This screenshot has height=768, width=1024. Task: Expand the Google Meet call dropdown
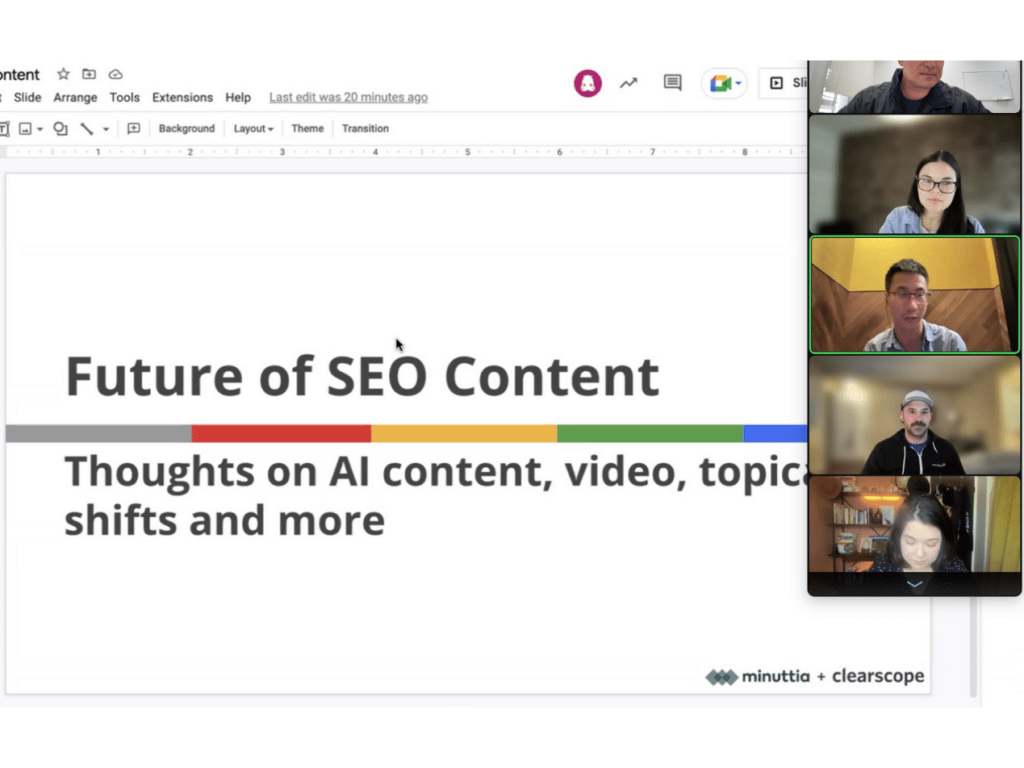point(739,84)
